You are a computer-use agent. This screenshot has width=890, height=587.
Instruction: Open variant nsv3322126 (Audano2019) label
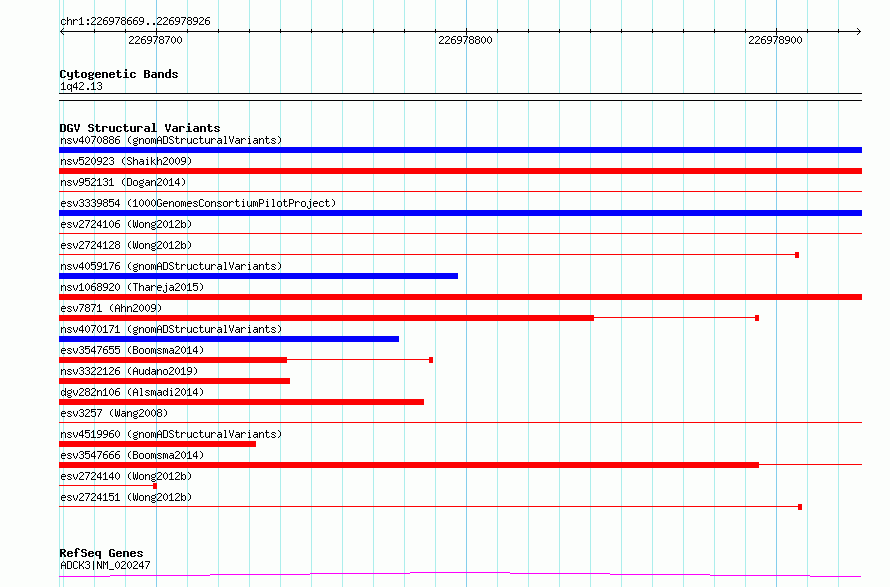[129, 371]
